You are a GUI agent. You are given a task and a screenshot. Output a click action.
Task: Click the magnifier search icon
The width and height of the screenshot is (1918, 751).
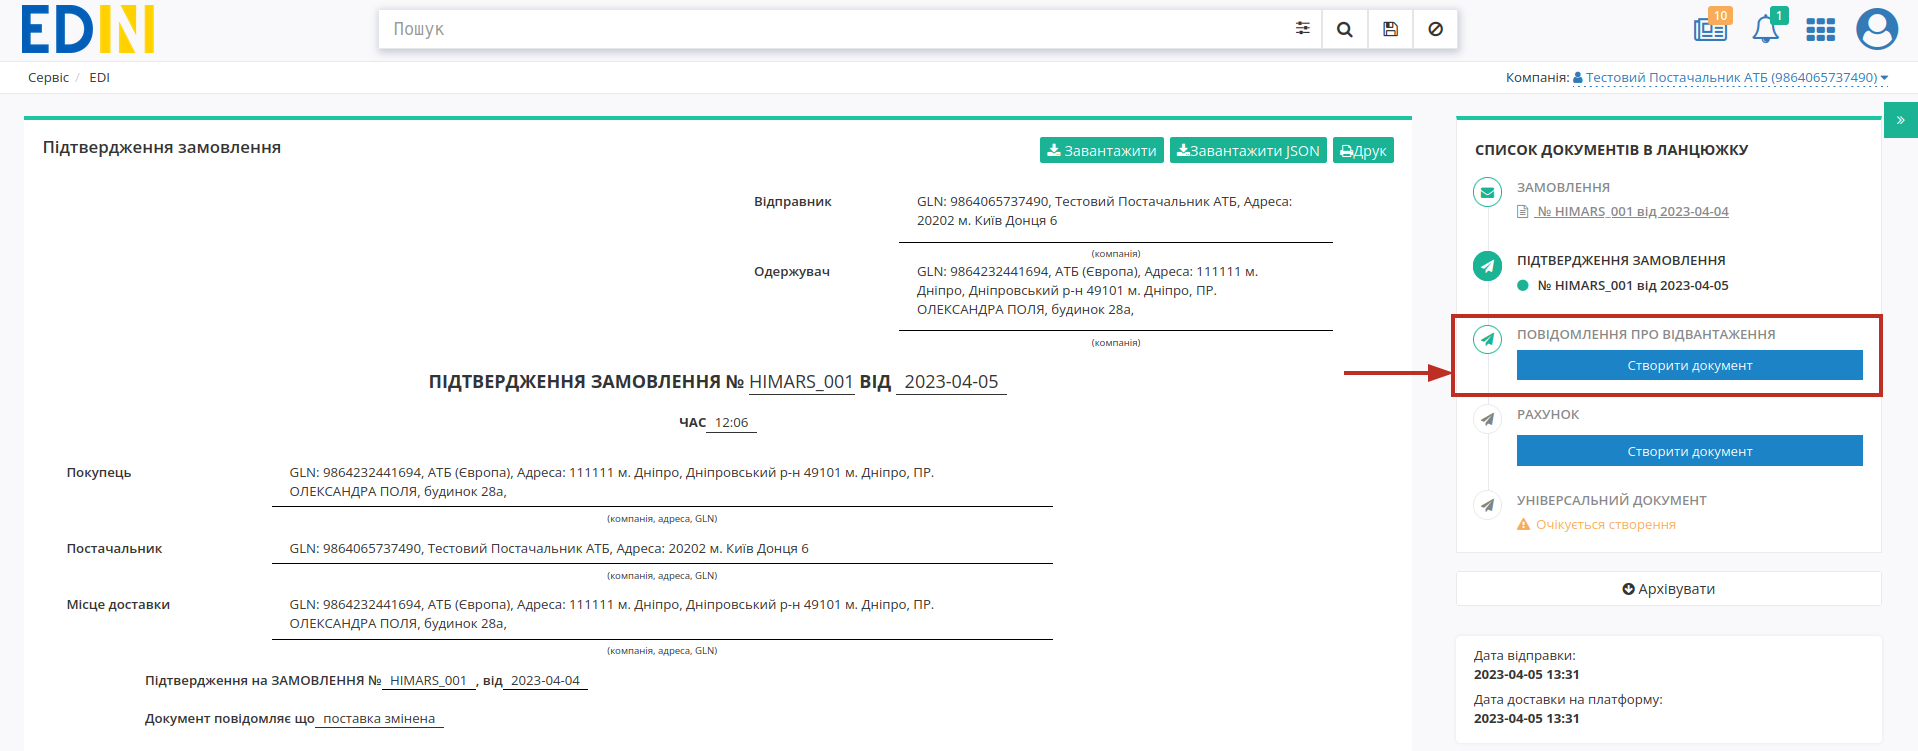point(1345,29)
